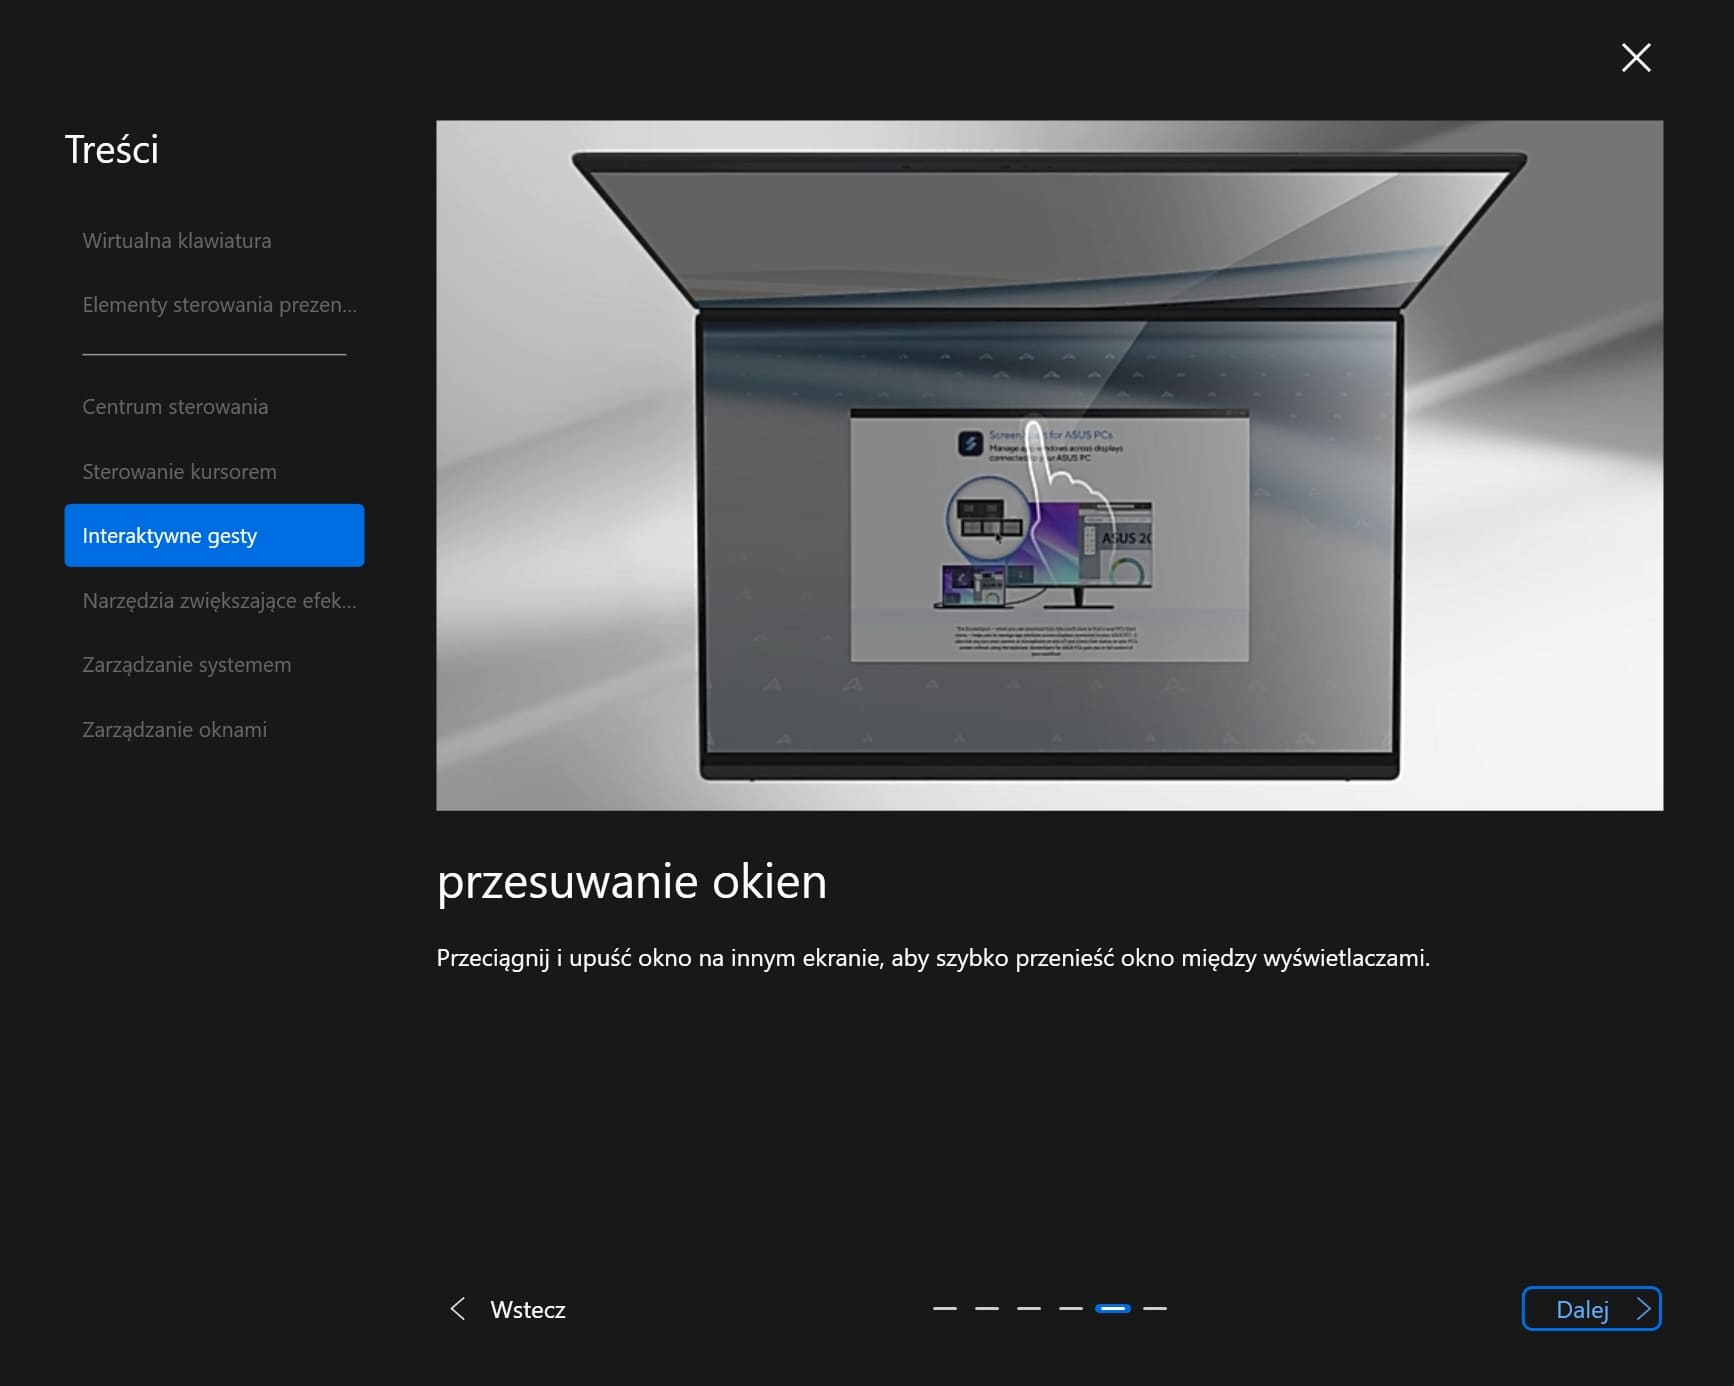The image size is (1734, 1386).
Task: Click the laptop window-drag demo image
Action: [1049, 465]
